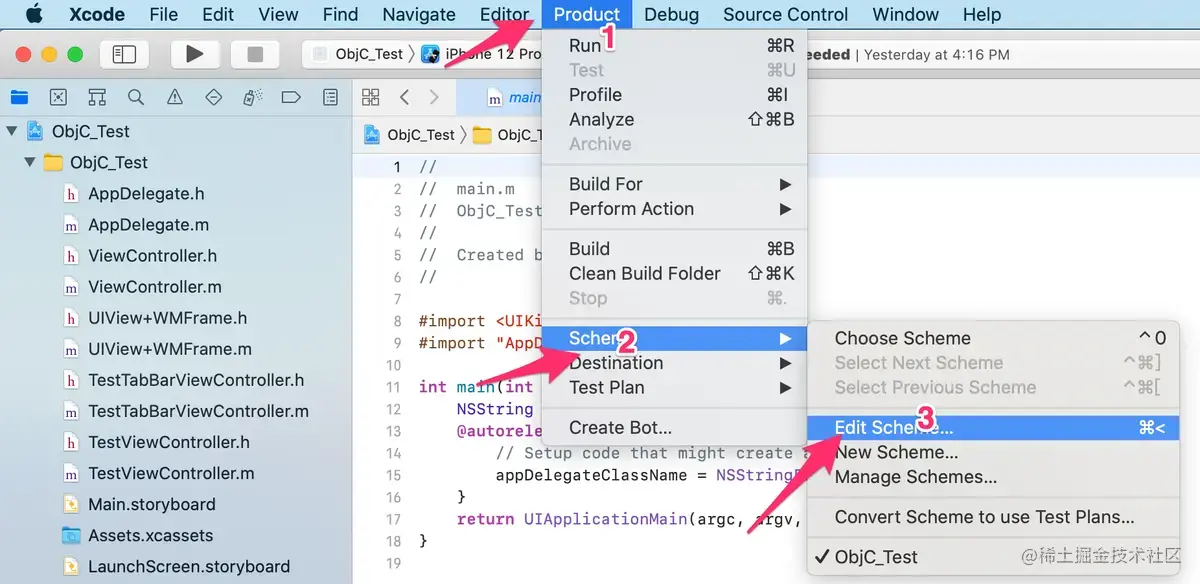
Task: Select LaunchScreen.storyboard in navigator
Action: [x=189, y=566]
